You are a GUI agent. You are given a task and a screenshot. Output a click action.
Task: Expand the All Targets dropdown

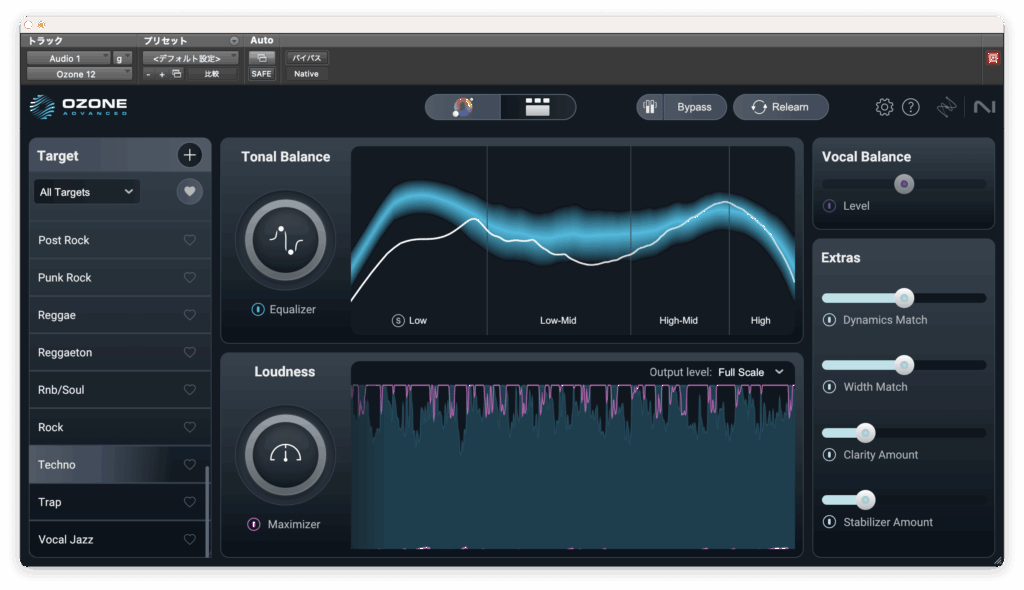coord(86,192)
